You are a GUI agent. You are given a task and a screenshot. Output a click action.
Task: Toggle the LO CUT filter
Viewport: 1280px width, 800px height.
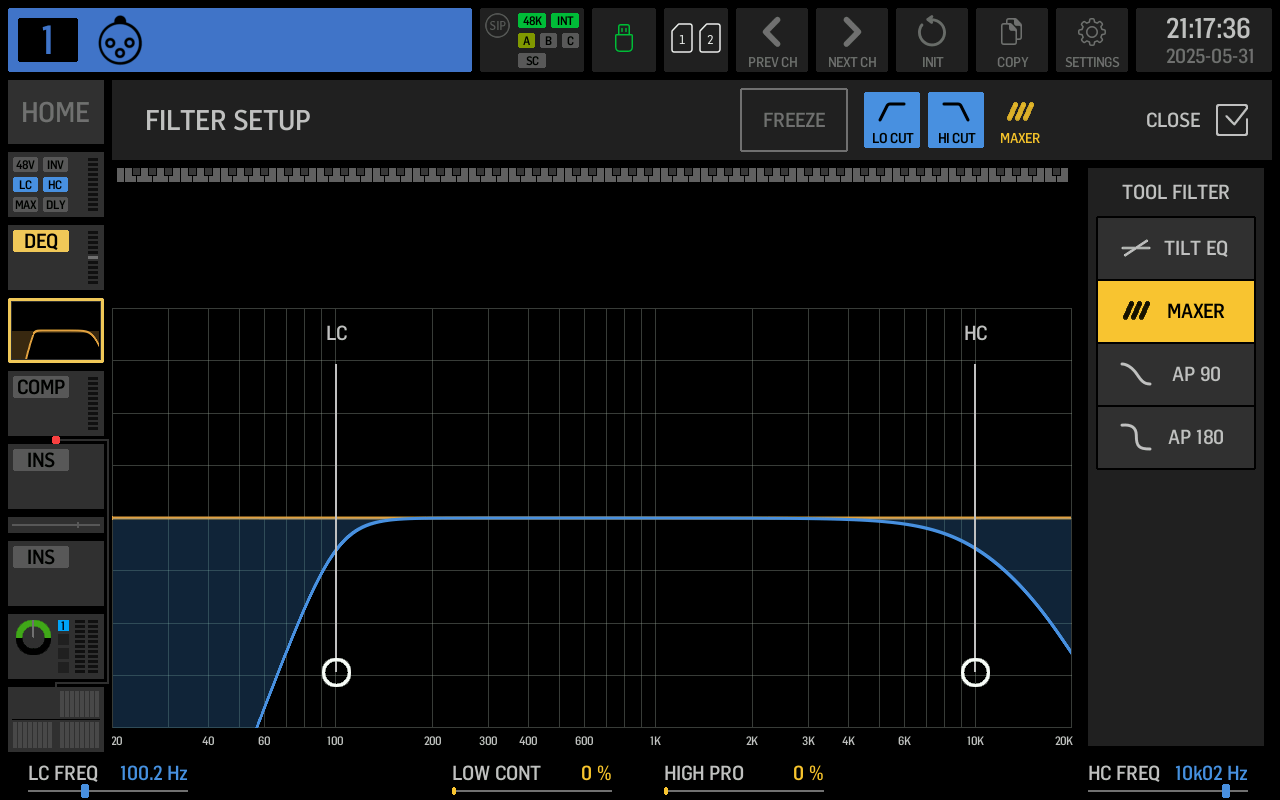pos(892,120)
